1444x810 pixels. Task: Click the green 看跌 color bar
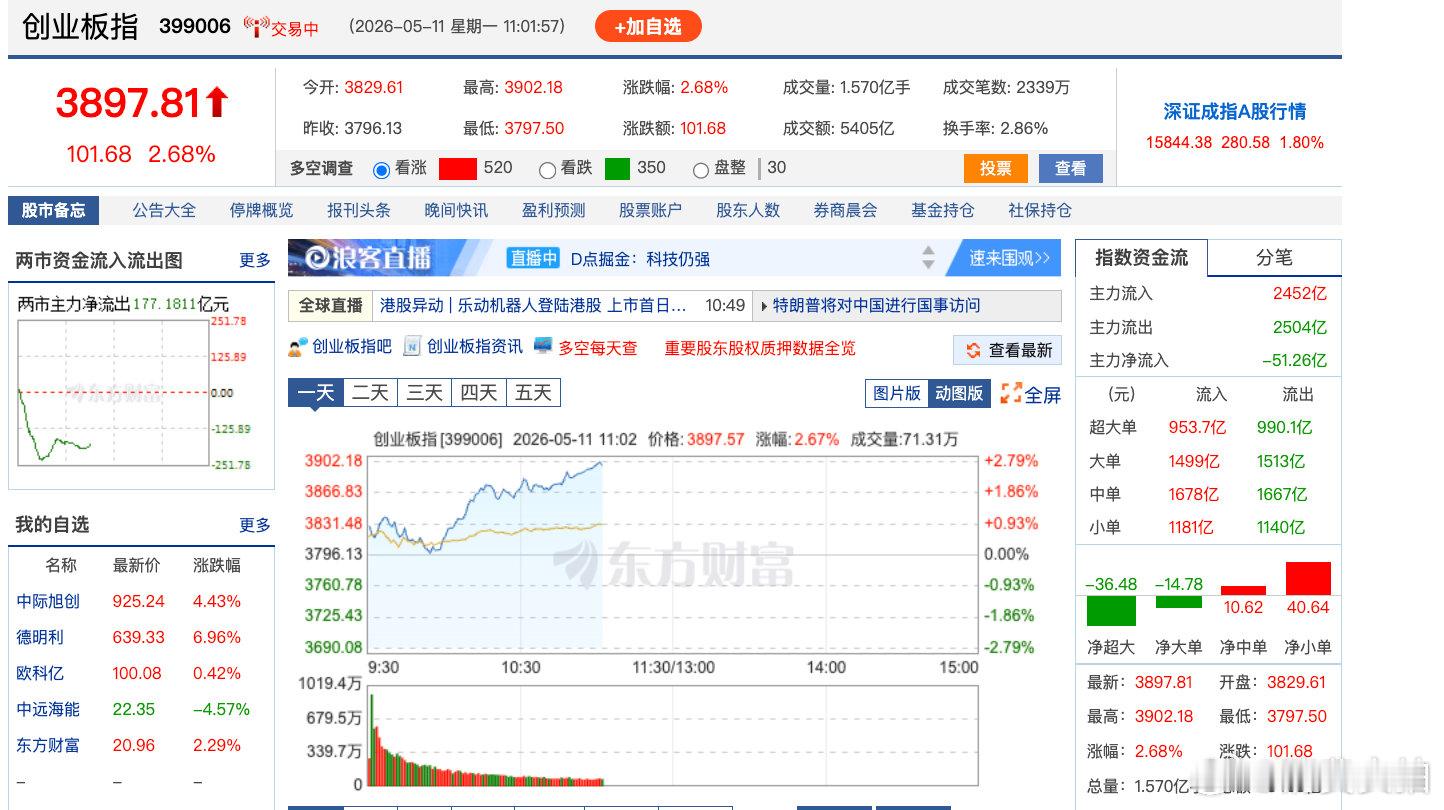point(617,169)
